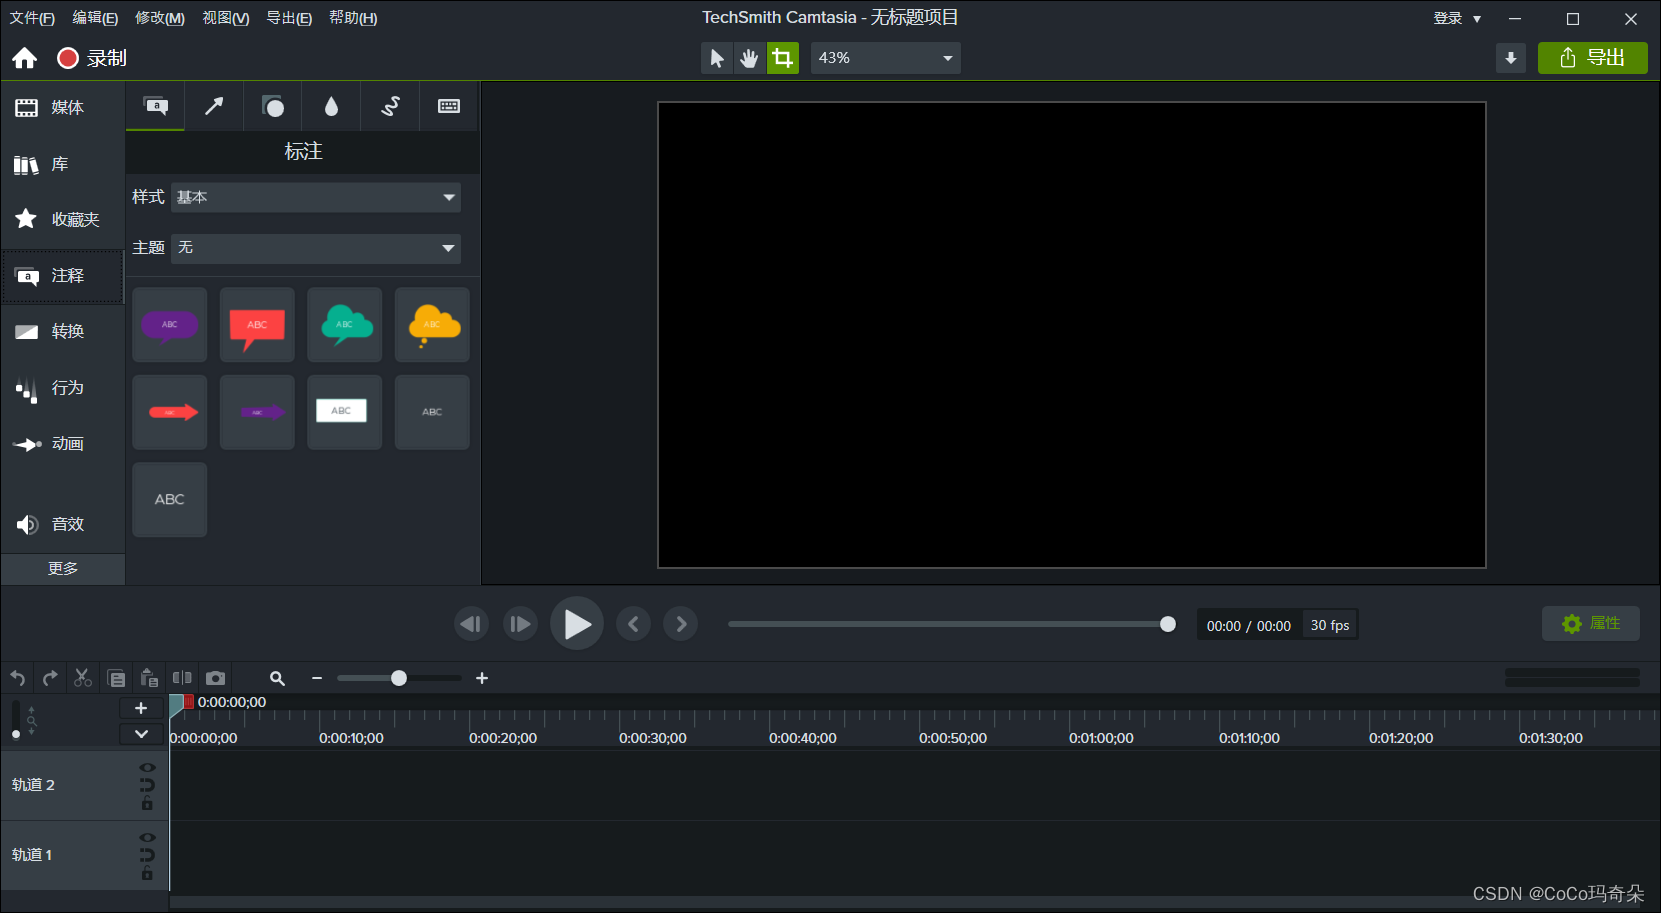Open the 文件 menu
1661x913 pixels.
(x=32, y=18)
